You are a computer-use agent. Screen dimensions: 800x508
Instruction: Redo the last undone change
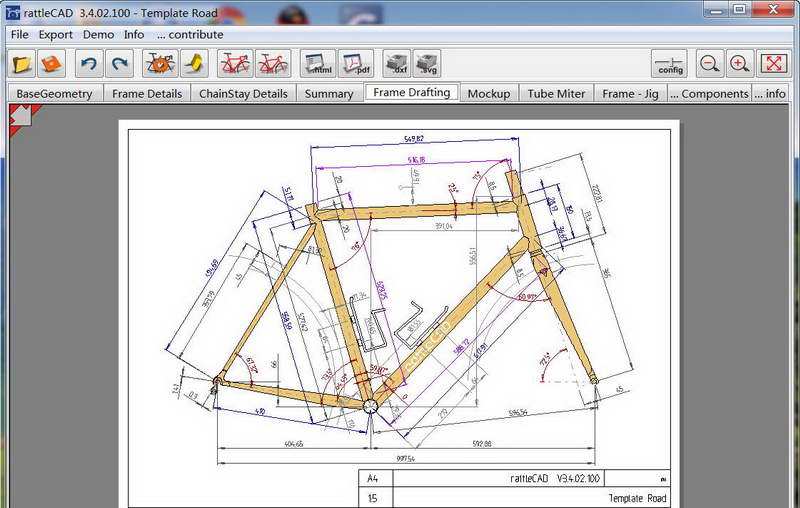coord(119,64)
